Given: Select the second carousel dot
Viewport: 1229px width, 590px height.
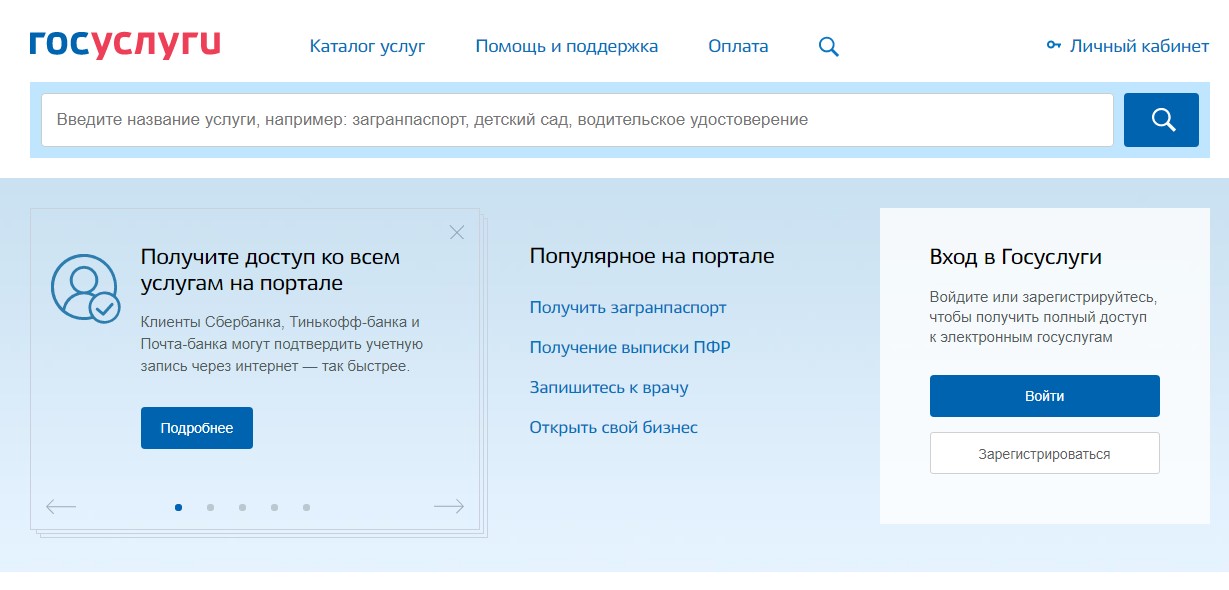Looking at the screenshot, I should (x=210, y=507).
